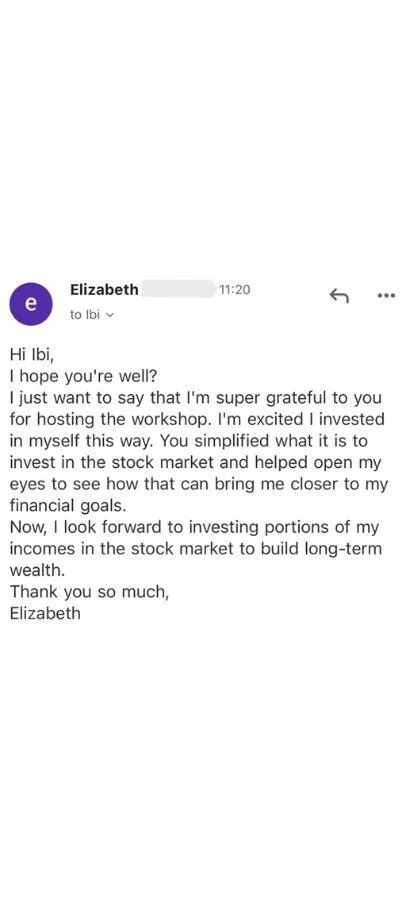Viewport: 406px width, 898px height.
Task: Tap the reply arrow icon
Action: pos(339,296)
